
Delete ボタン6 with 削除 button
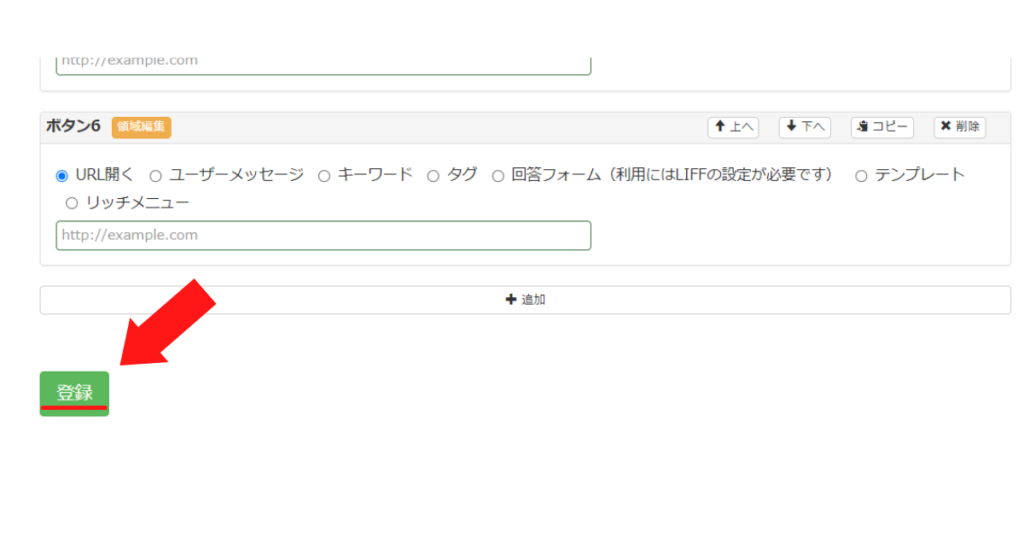959,127
